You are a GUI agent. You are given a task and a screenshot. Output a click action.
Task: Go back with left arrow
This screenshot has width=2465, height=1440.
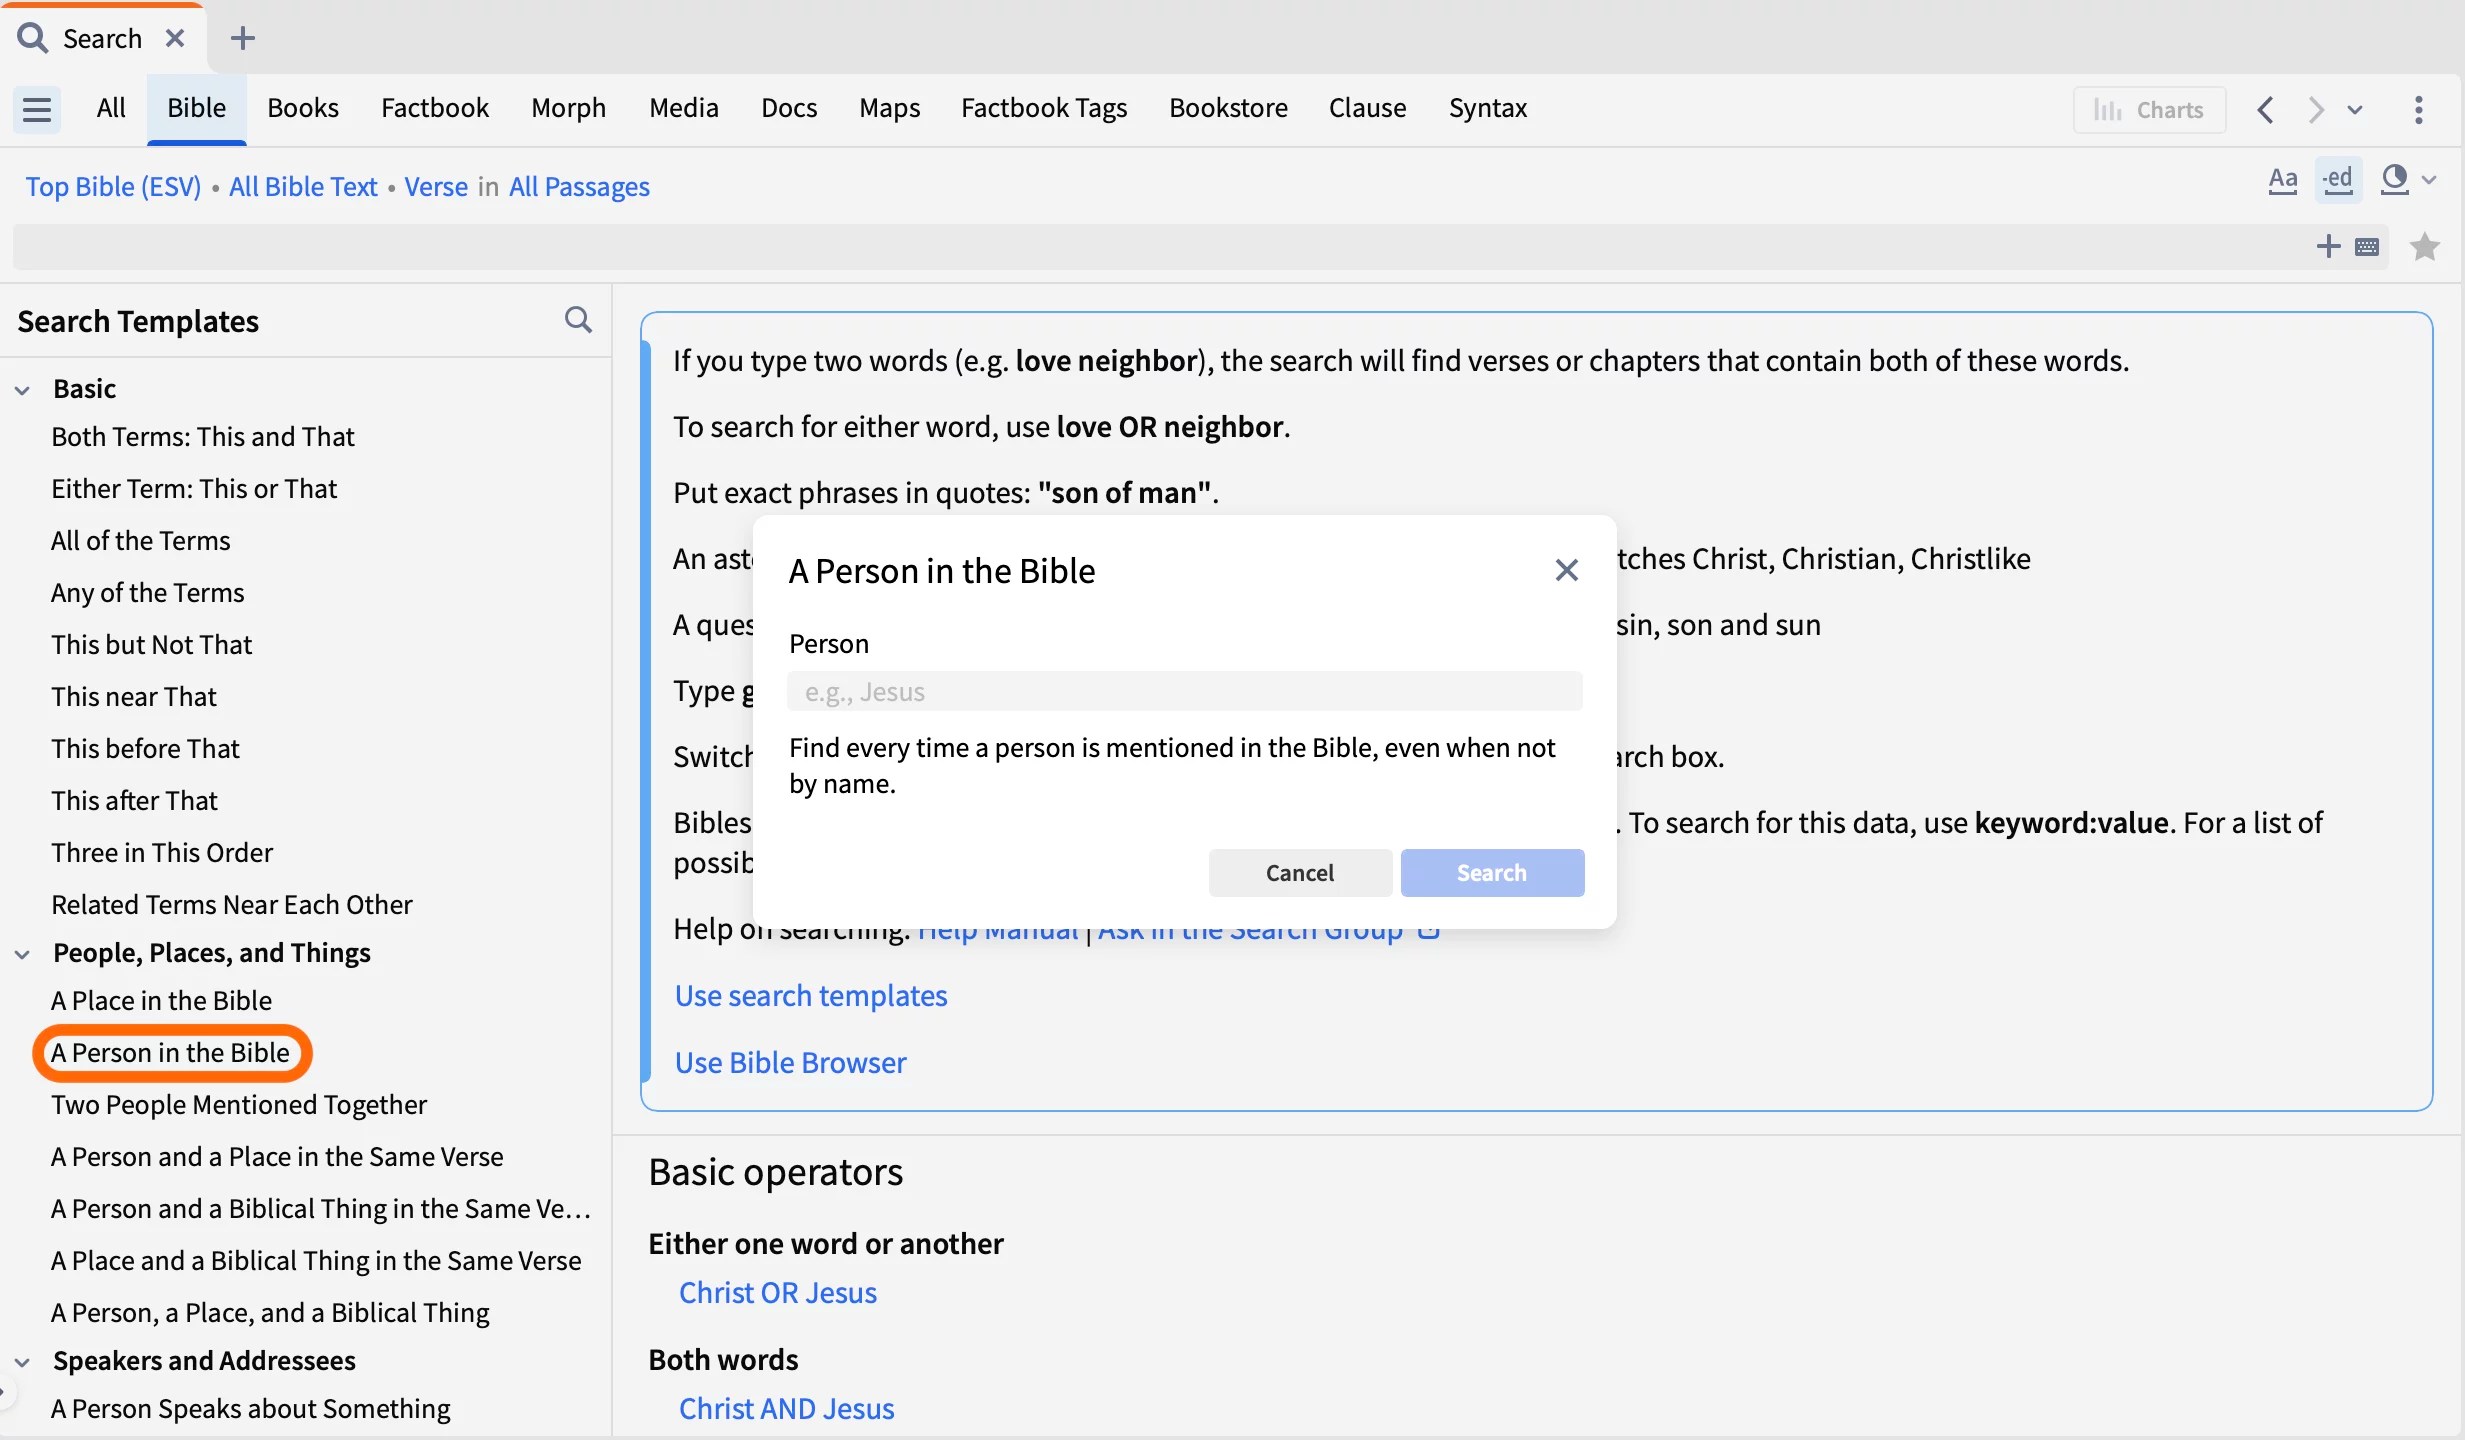tap(2266, 109)
